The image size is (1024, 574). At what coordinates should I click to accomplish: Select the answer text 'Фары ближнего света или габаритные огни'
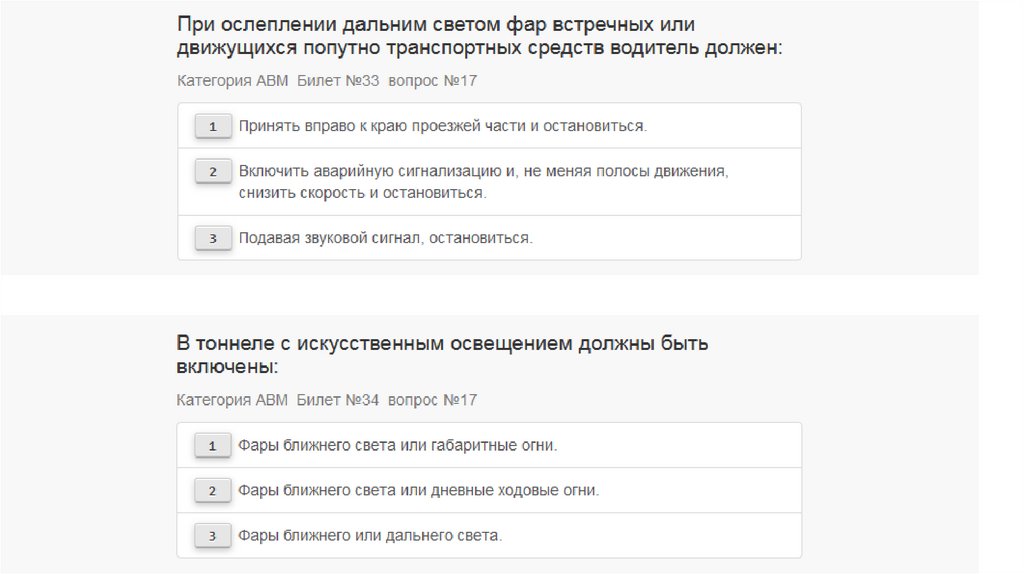click(x=397, y=446)
